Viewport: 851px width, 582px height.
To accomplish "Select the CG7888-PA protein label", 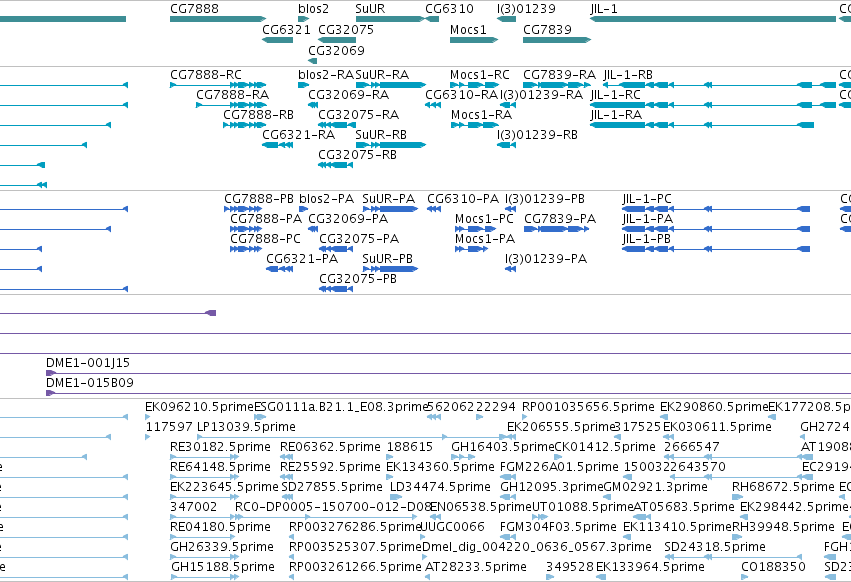I will point(266,219).
